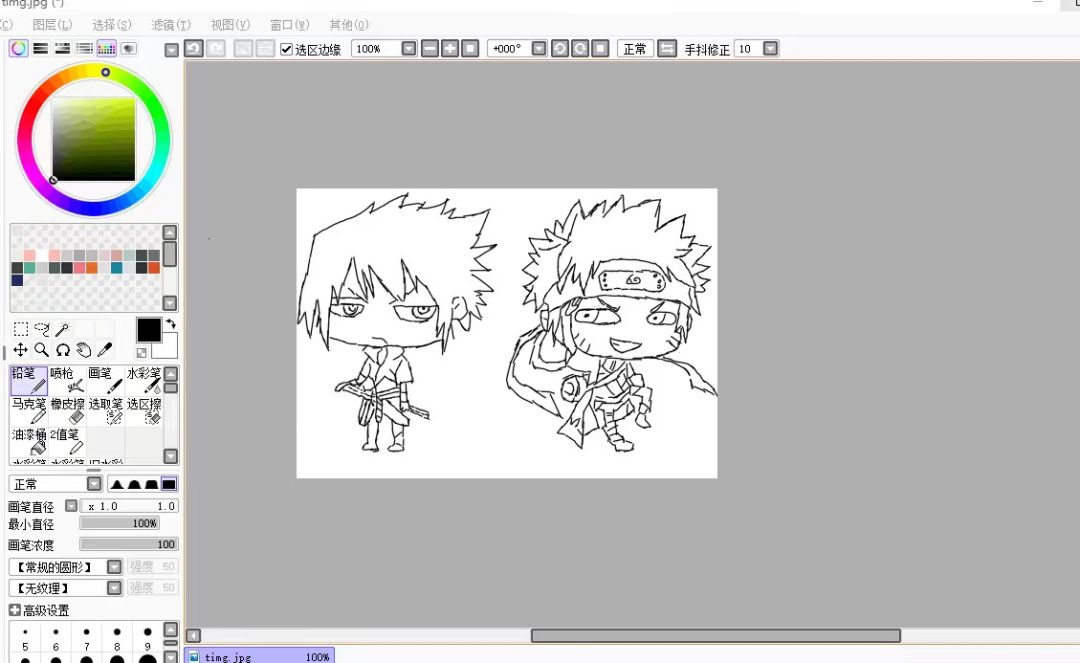Click the zoom magnifier tool
1080x663 pixels.
click(x=42, y=350)
